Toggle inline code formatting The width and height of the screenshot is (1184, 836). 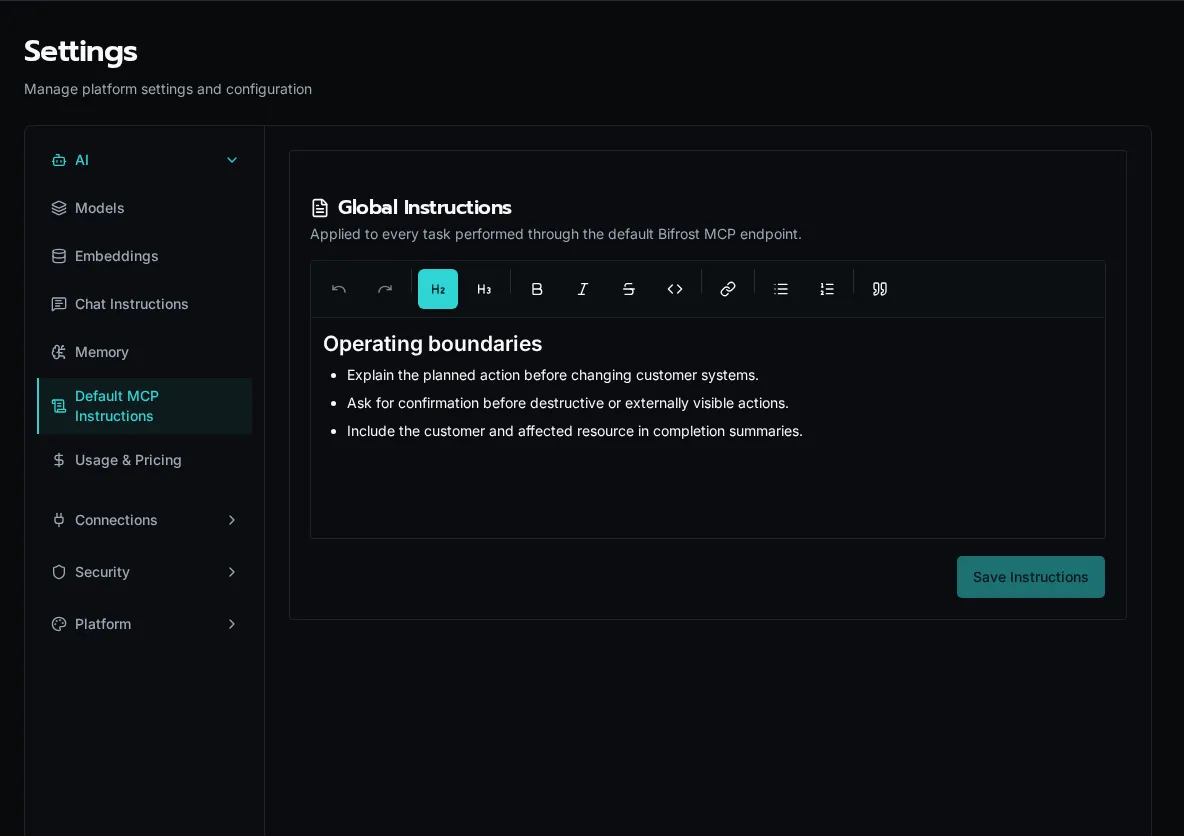[x=675, y=289]
